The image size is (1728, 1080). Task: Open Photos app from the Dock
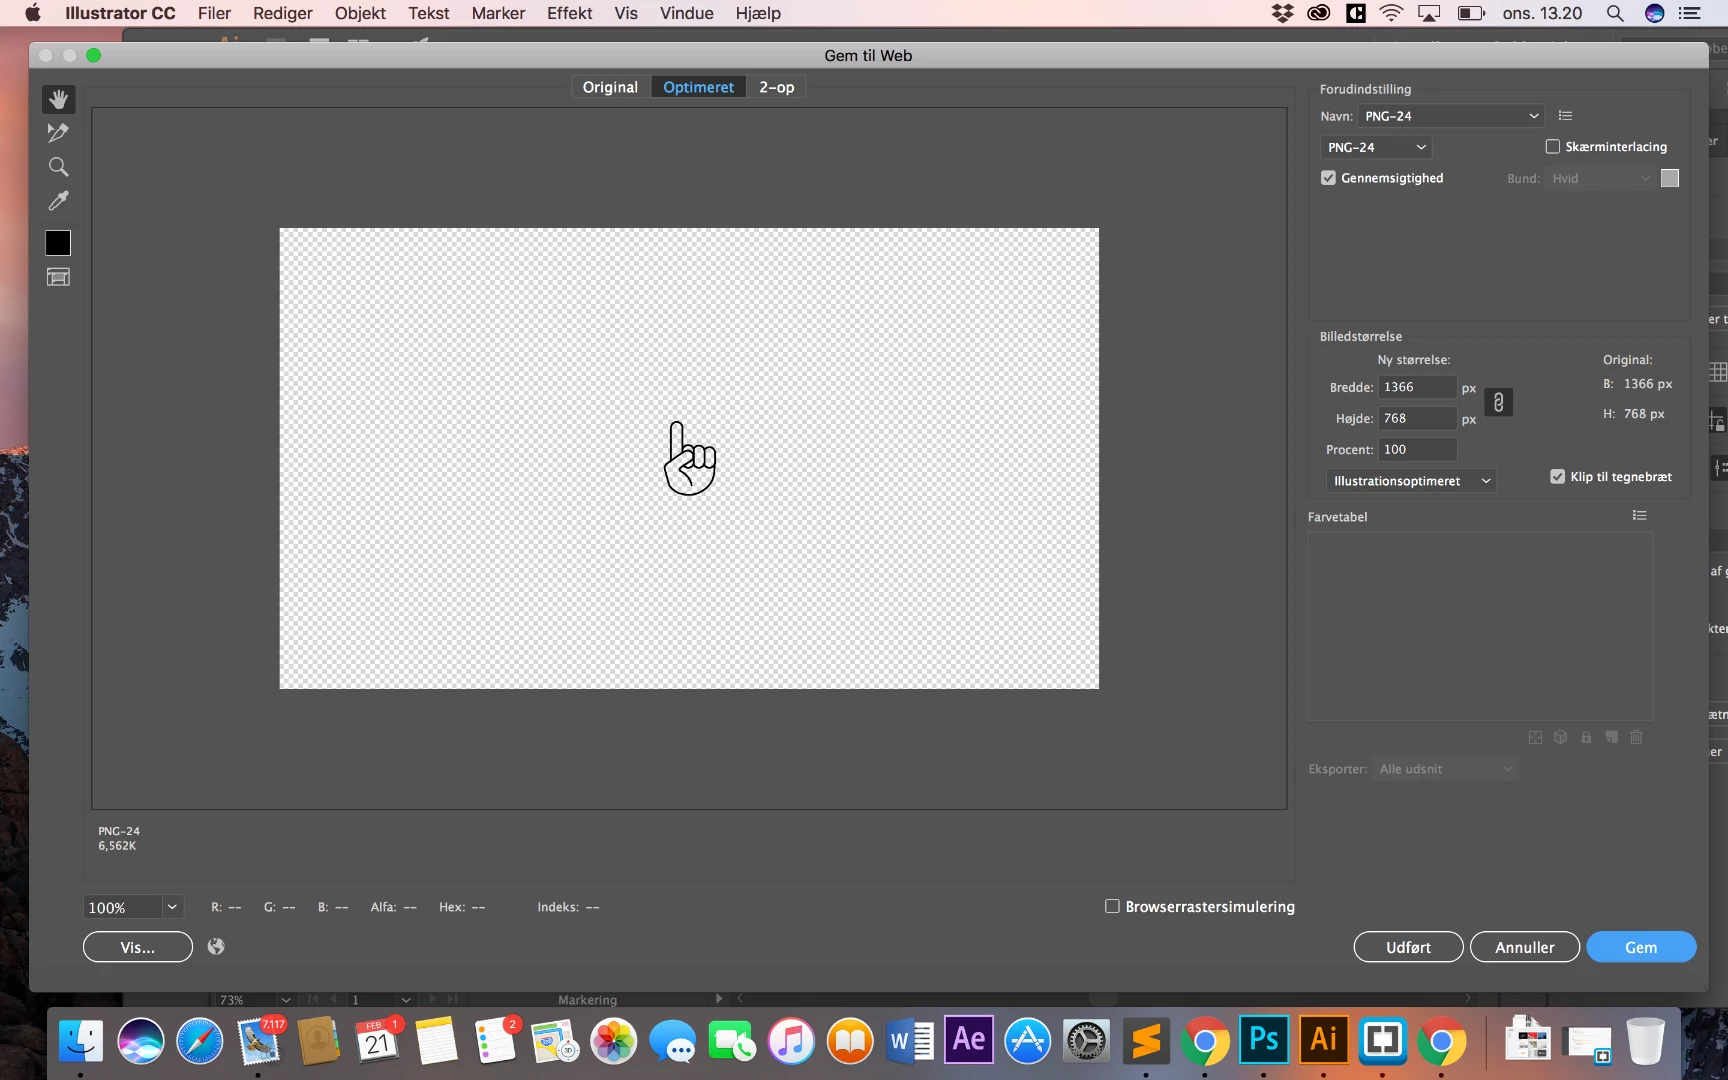click(614, 1041)
